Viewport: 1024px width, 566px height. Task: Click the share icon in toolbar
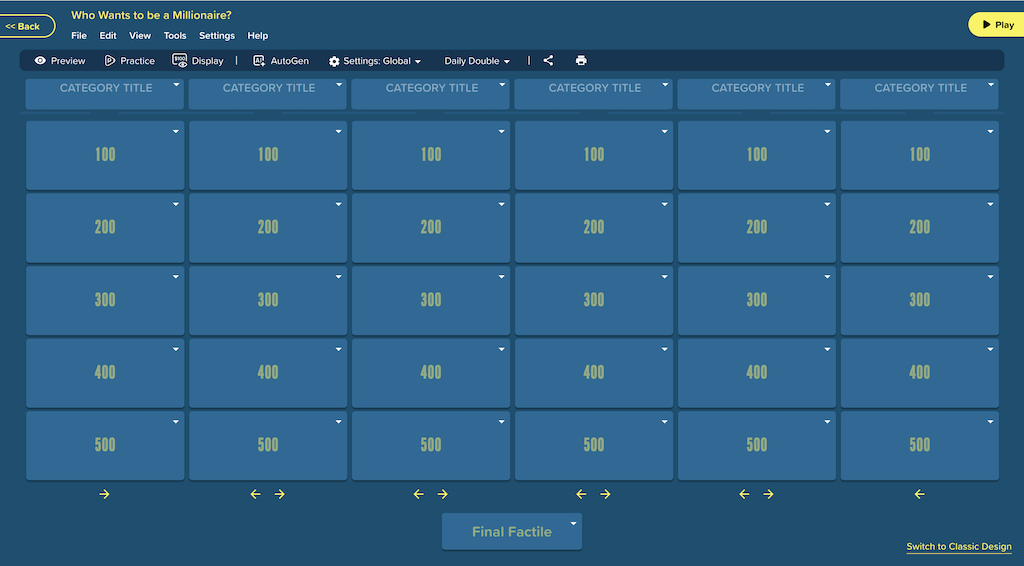(x=548, y=61)
